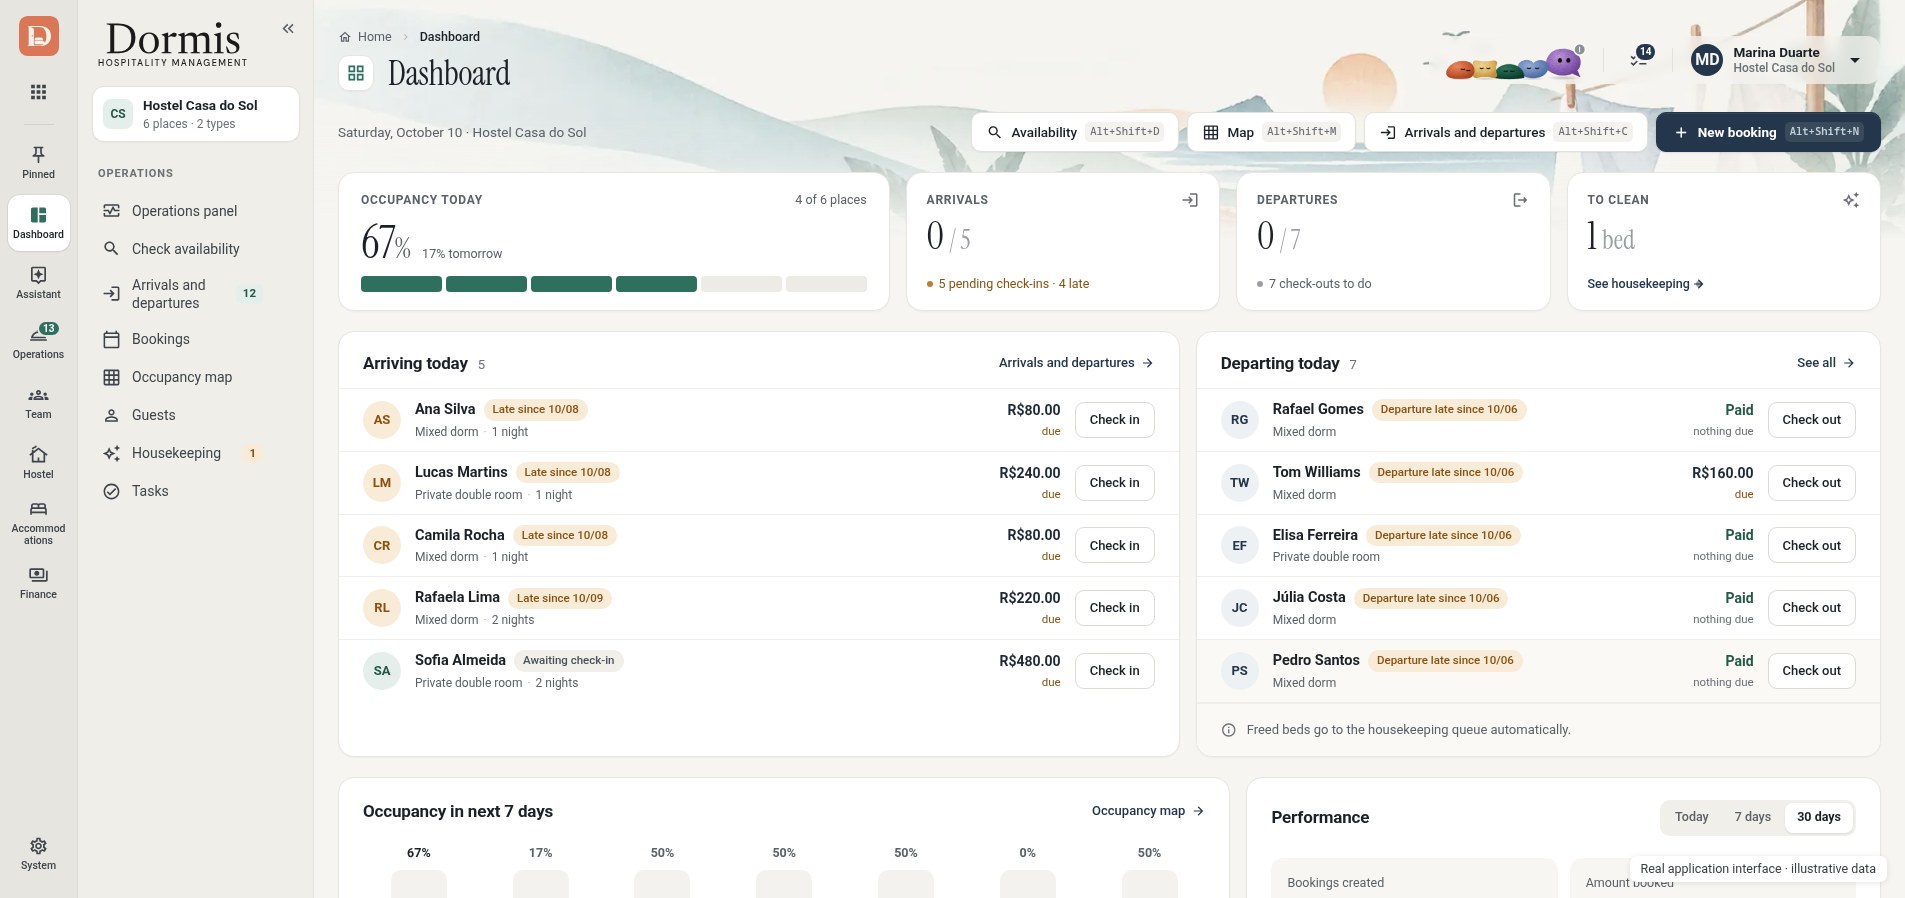Open the Assistant panel icon
The image size is (1905, 898).
(x=38, y=282)
